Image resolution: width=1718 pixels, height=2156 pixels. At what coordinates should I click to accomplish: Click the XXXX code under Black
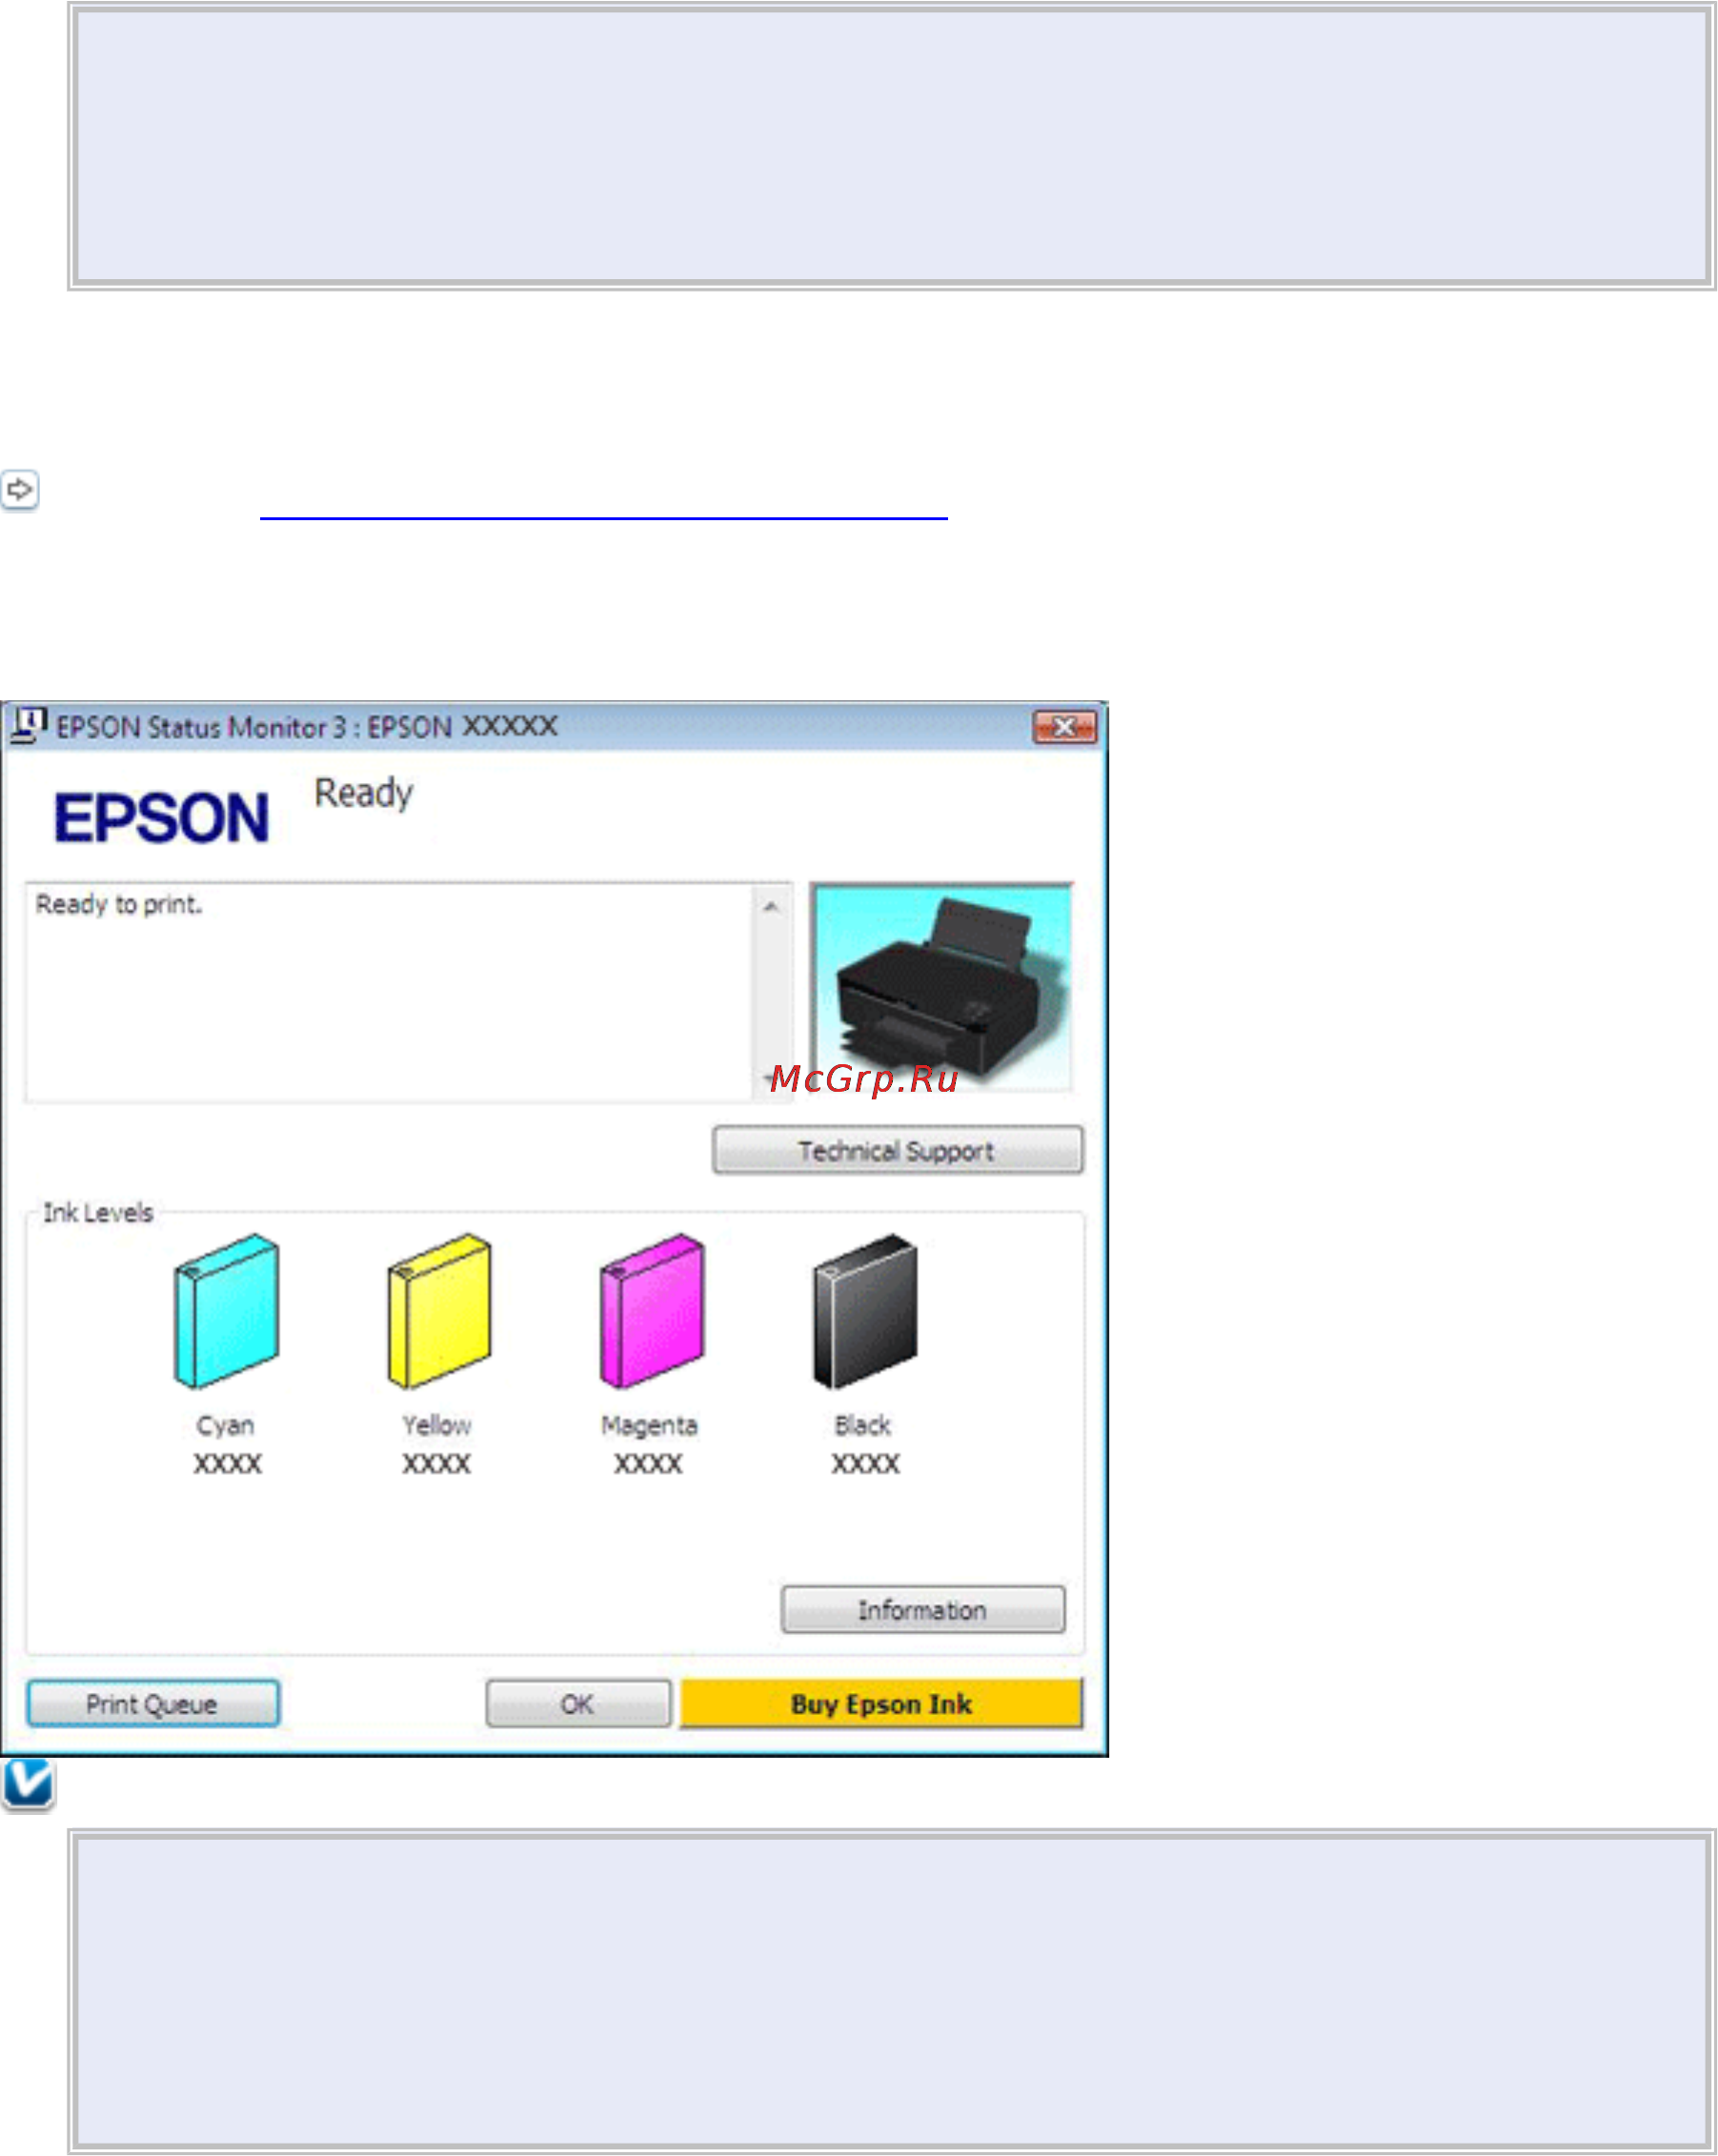[865, 1464]
